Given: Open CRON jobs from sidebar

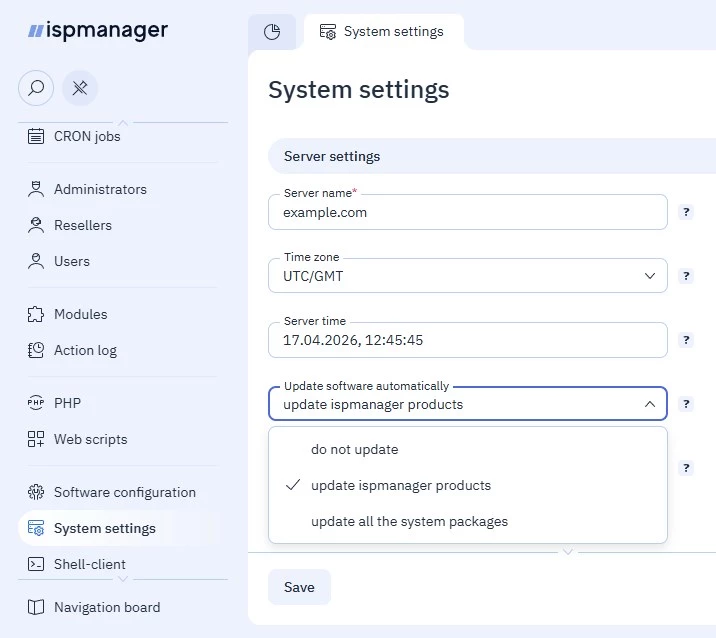Looking at the screenshot, I should (86, 136).
